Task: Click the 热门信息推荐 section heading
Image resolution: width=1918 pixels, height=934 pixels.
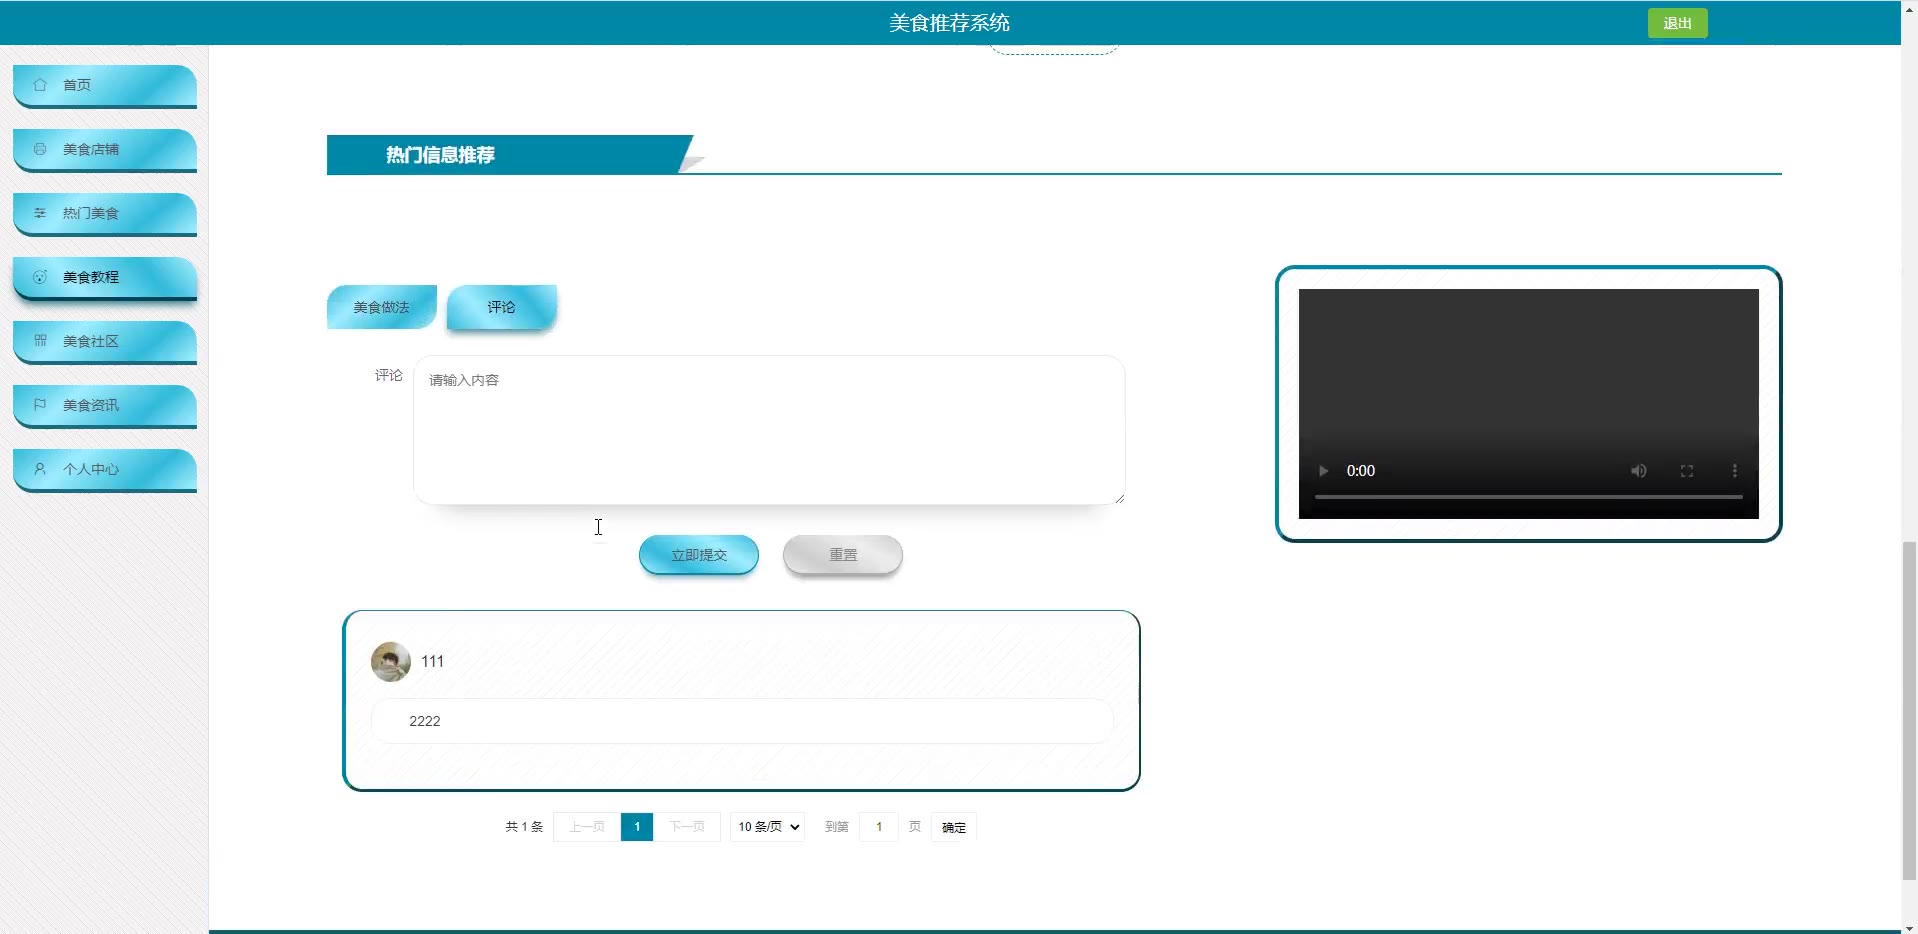Action: tap(441, 155)
